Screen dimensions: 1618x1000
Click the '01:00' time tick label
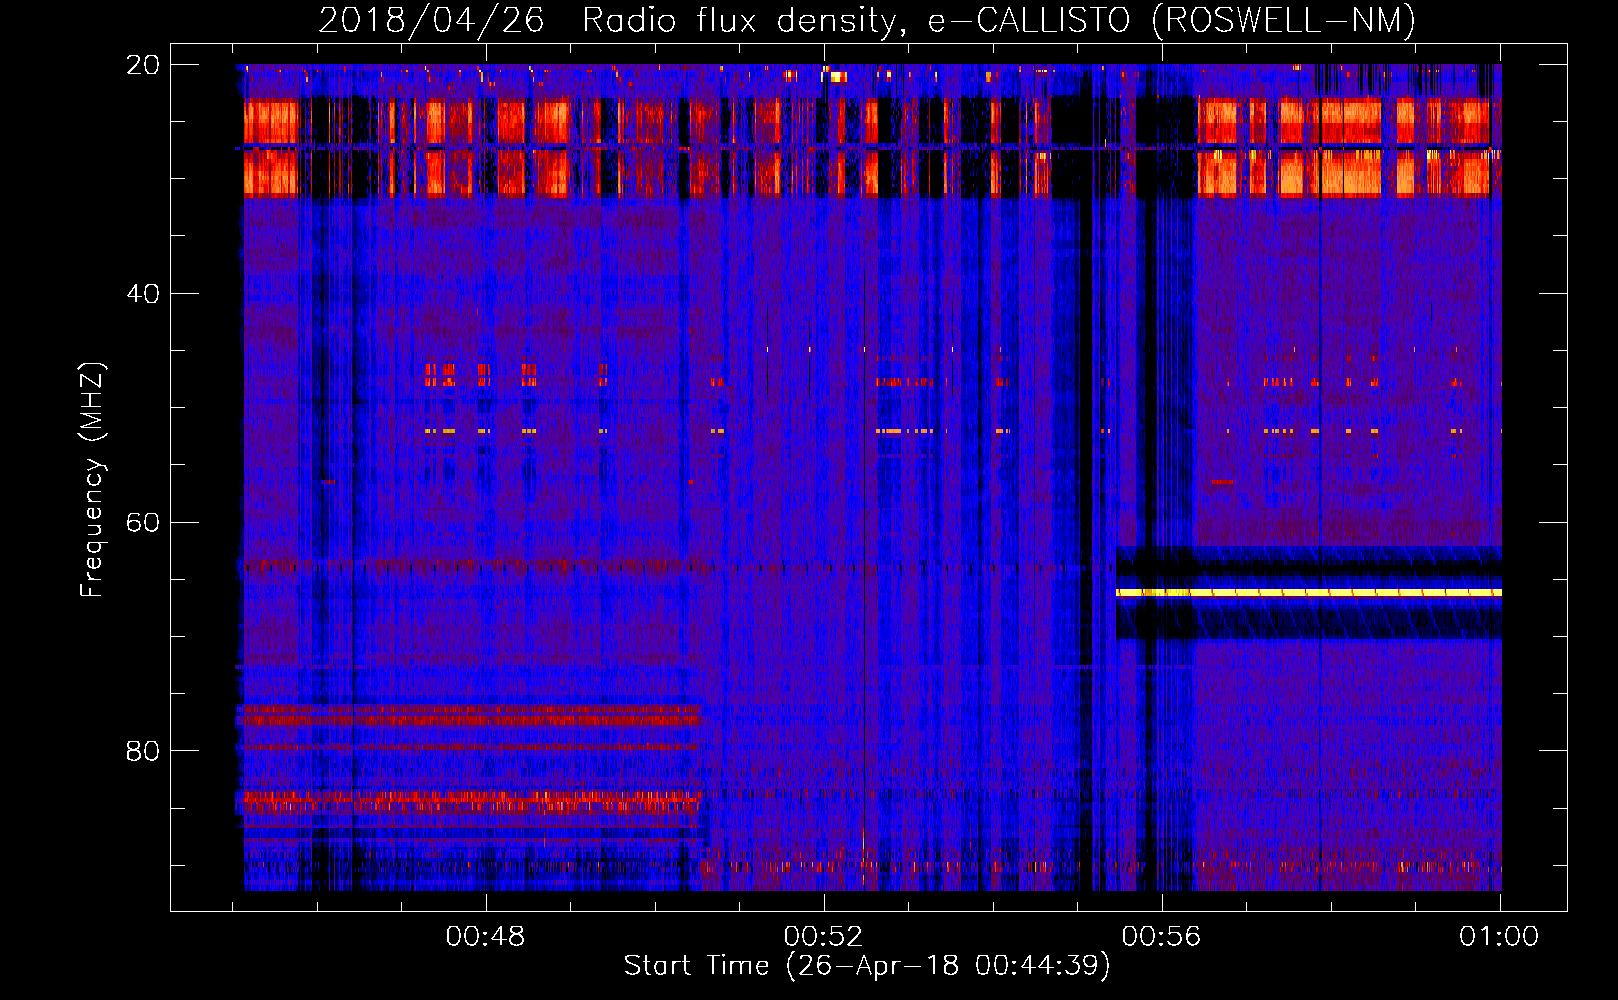1499,936
